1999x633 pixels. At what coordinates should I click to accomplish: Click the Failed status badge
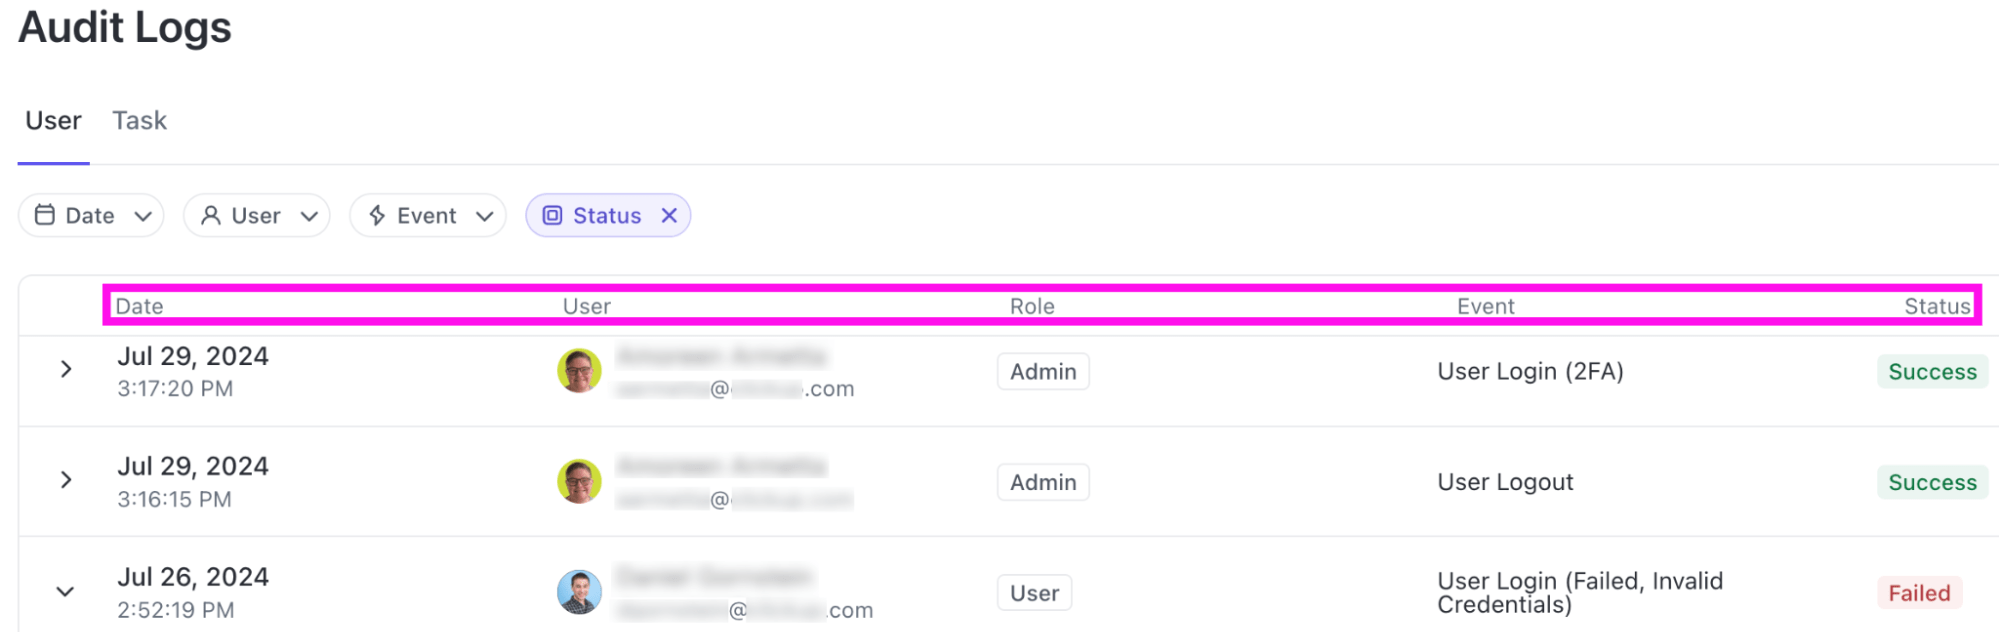click(x=1919, y=592)
